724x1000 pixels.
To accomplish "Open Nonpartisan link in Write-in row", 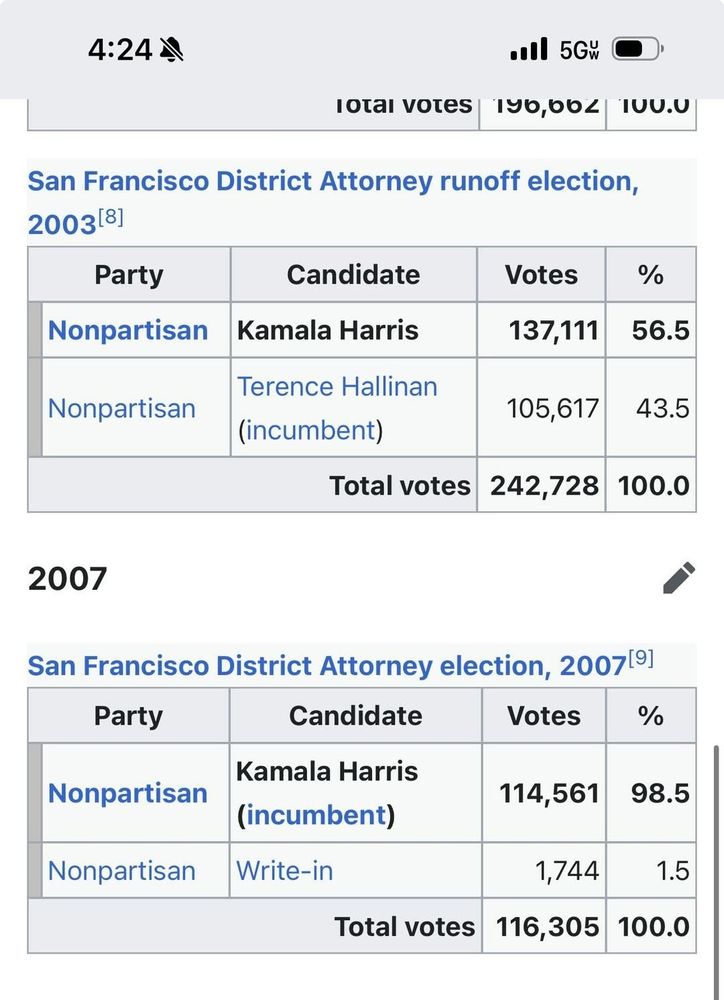I will (122, 871).
